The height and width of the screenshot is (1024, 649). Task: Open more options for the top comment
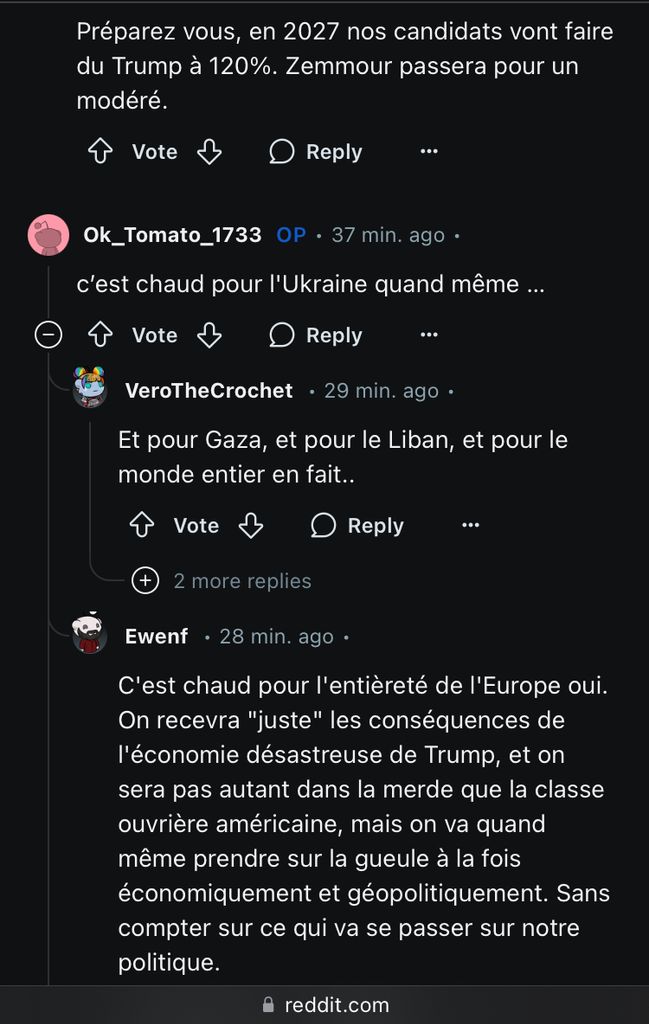429,152
